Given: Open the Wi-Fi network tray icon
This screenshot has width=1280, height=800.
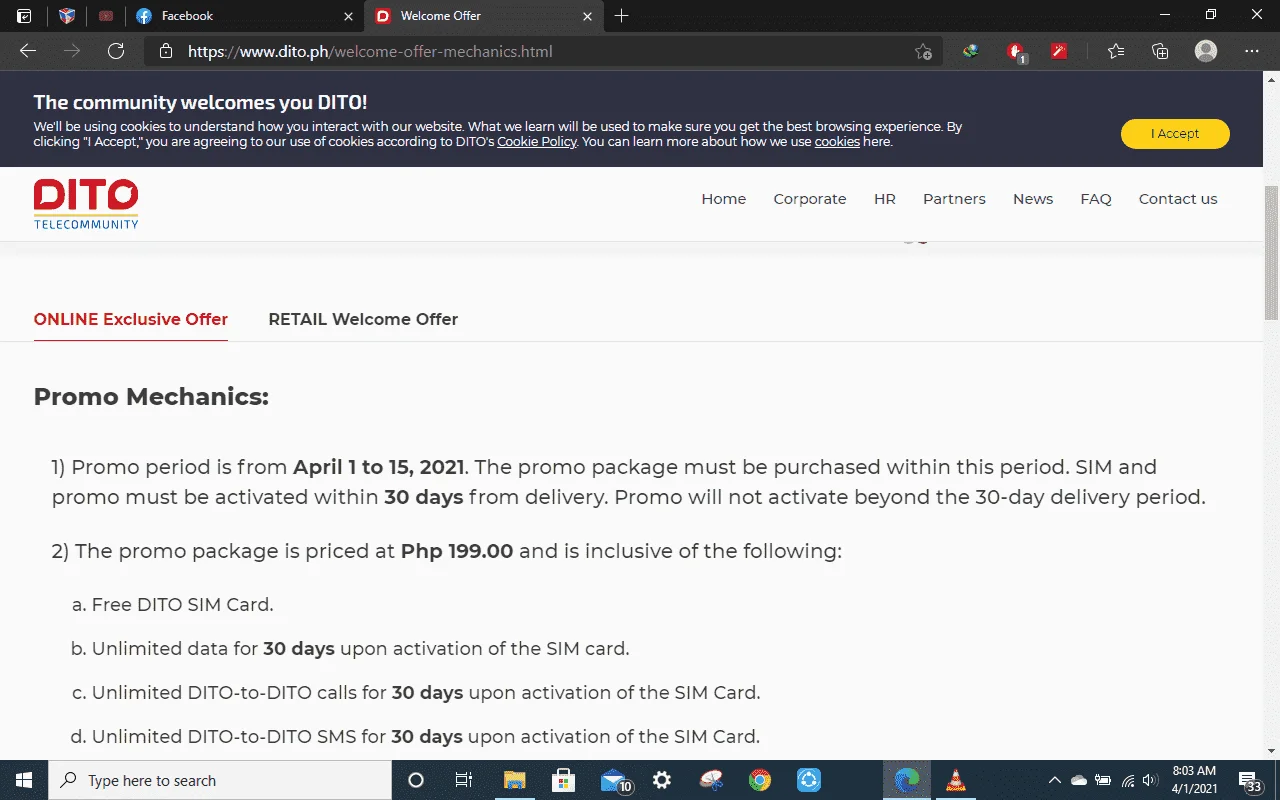Looking at the screenshot, I should click(1128, 780).
